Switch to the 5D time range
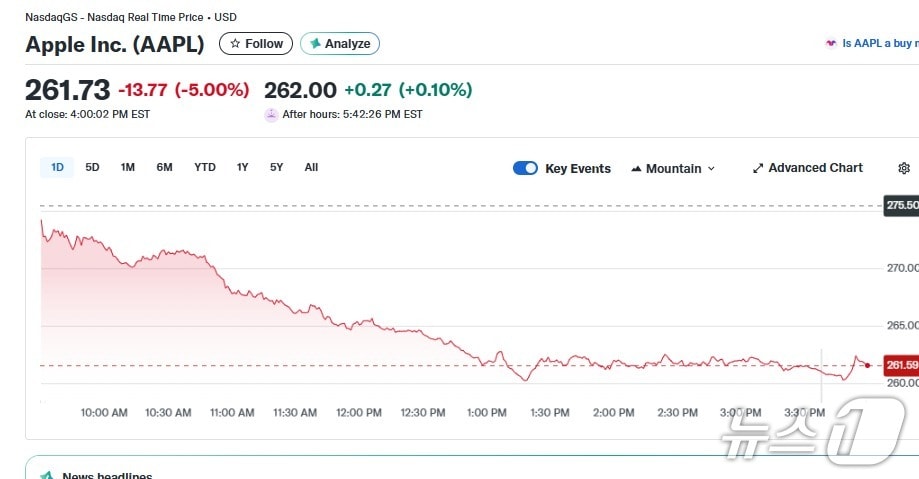This screenshot has width=919, height=479. (x=92, y=167)
